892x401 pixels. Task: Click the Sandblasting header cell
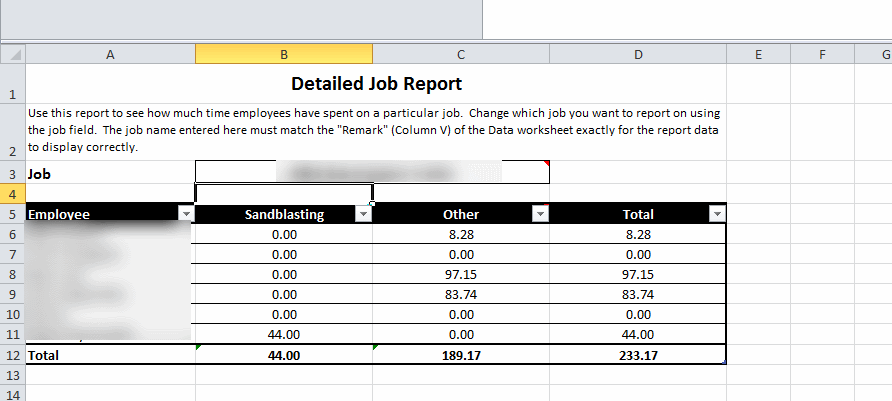pyautogui.click(x=284, y=214)
